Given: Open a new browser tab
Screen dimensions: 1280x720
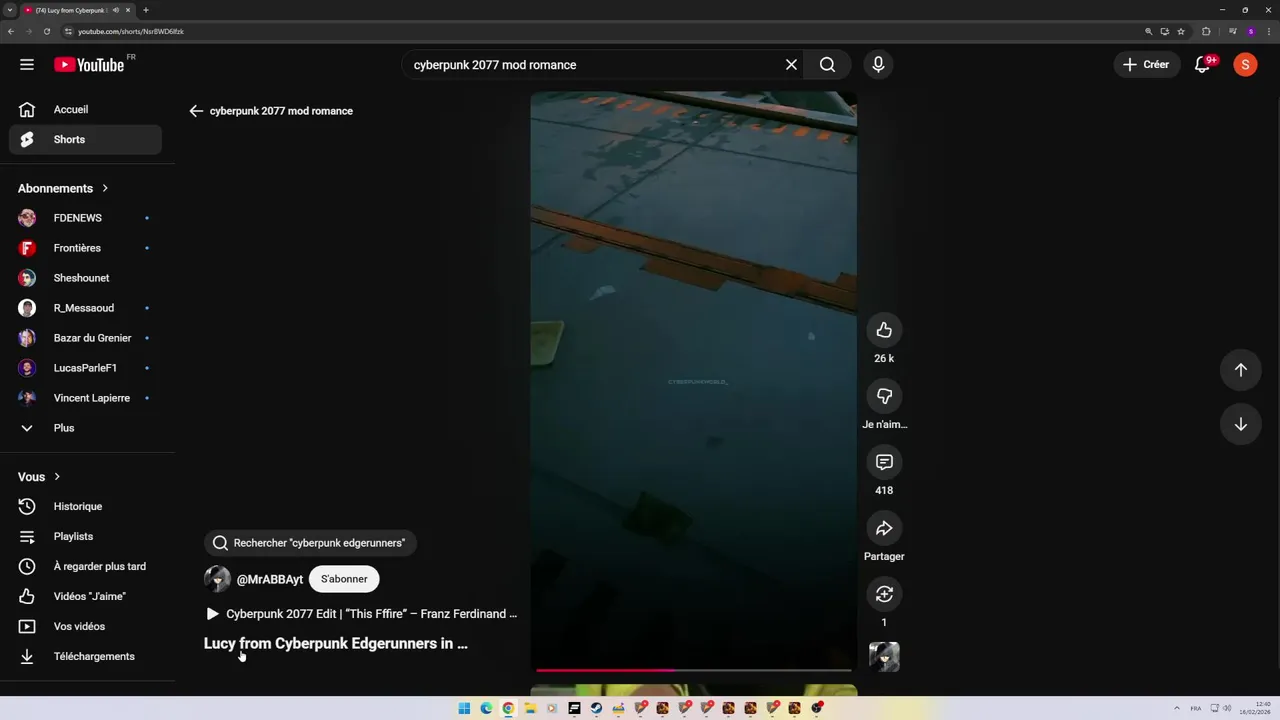Looking at the screenshot, I should [146, 10].
